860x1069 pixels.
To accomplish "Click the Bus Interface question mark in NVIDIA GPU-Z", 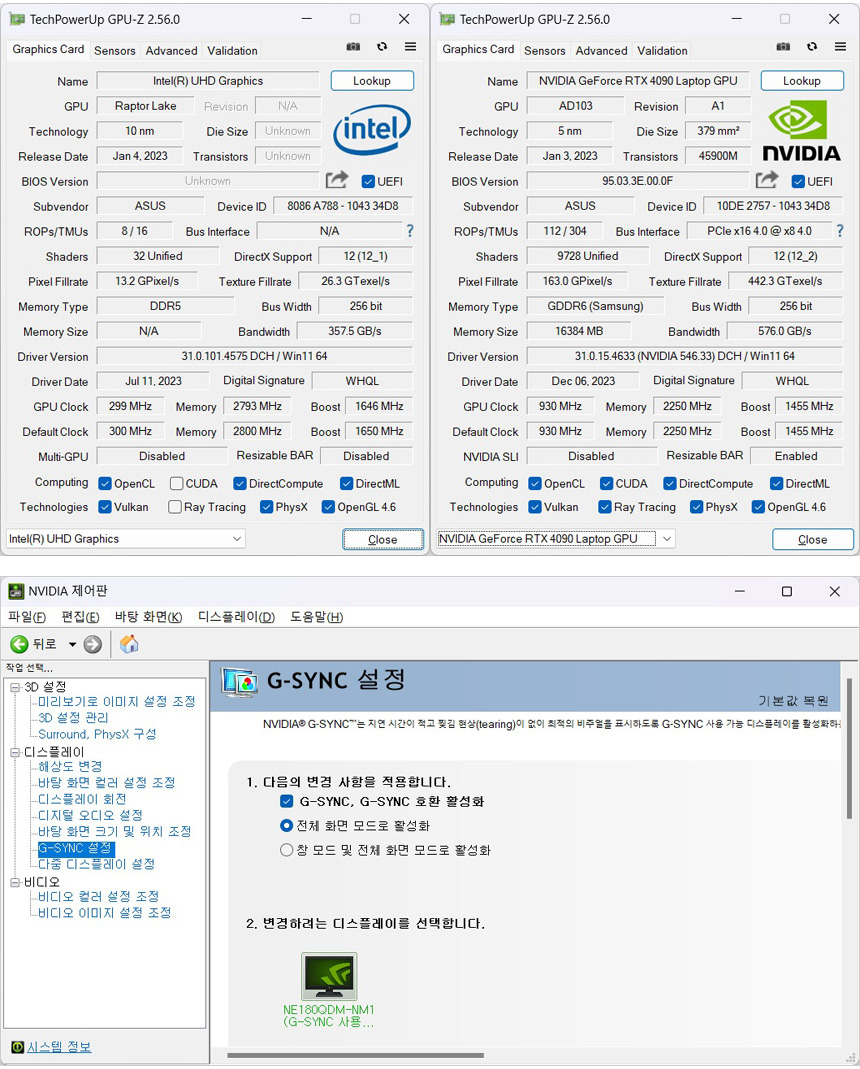I will click(839, 231).
